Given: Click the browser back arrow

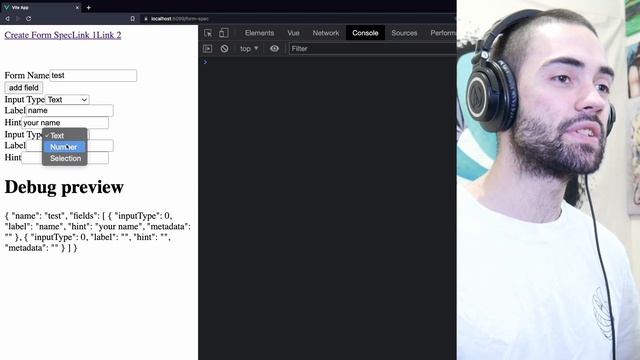Looking at the screenshot, I should (7, 19).
